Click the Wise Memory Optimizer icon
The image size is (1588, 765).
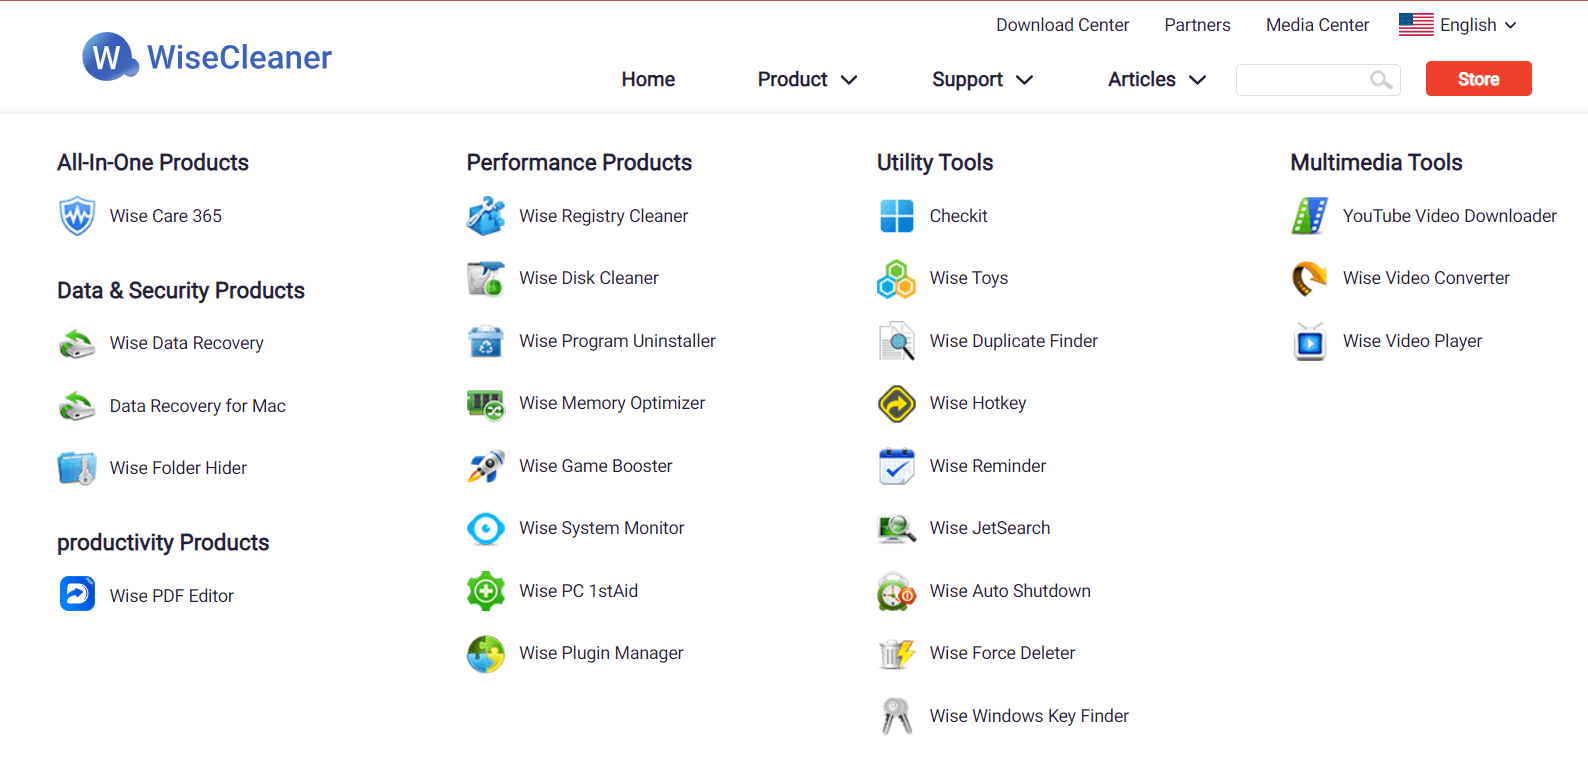click(x=486, y=404)
